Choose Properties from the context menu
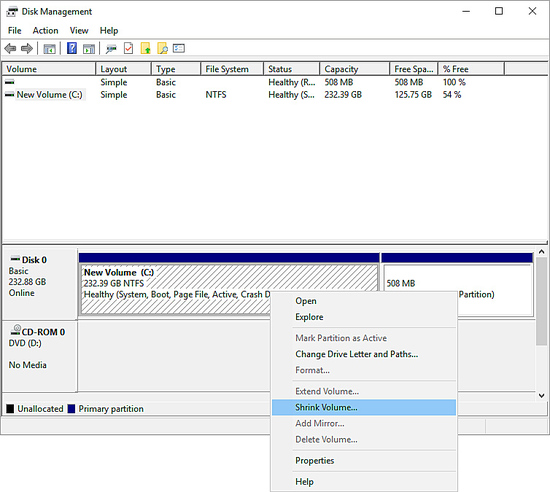This screenshot has height=492, width=550. [x=364, y=461]
